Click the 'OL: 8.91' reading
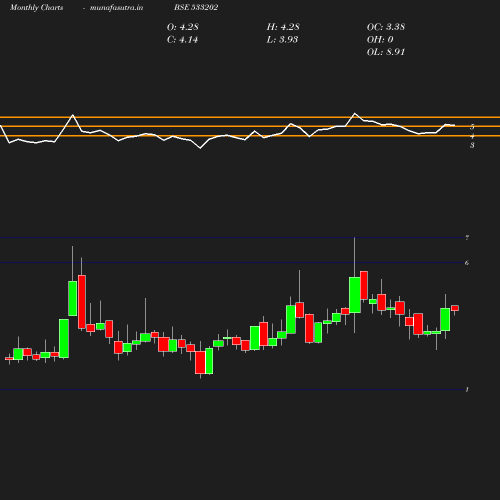 pos(386,52)
